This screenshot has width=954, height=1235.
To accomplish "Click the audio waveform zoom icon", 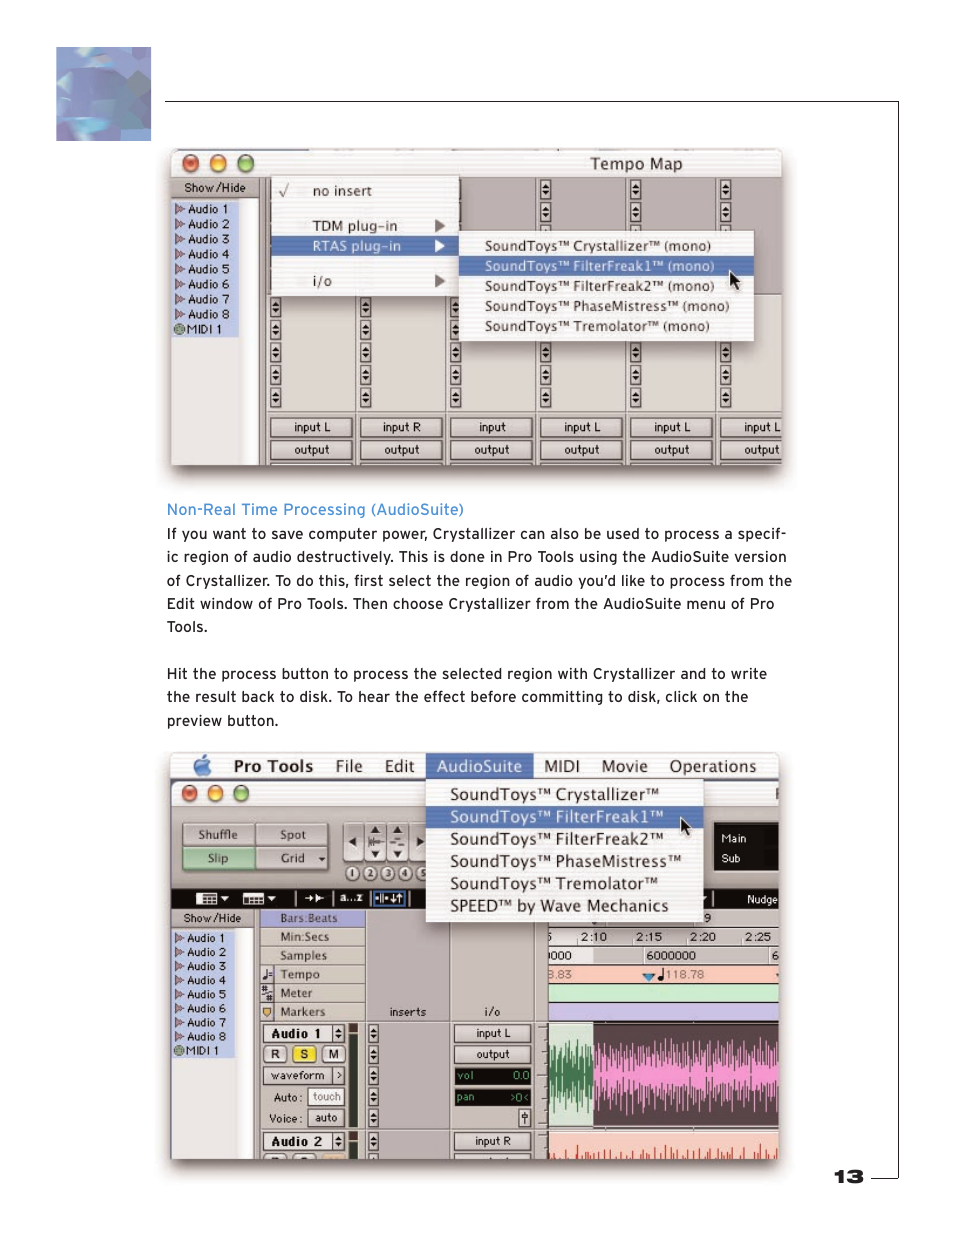I will tap(375, 843).
